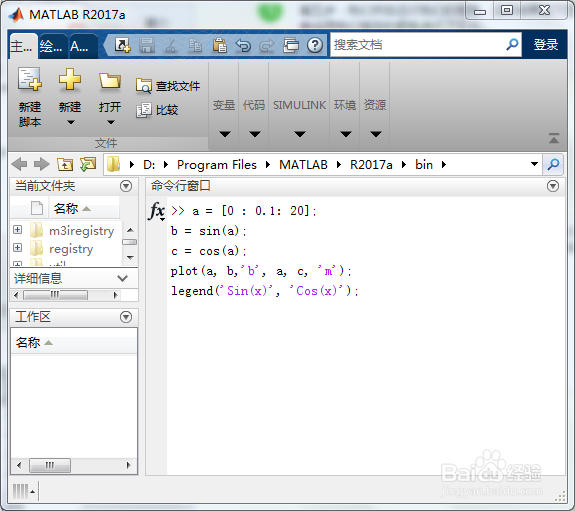
Task: Click the magnifier in the documentation search box
Action: point(512,45)
